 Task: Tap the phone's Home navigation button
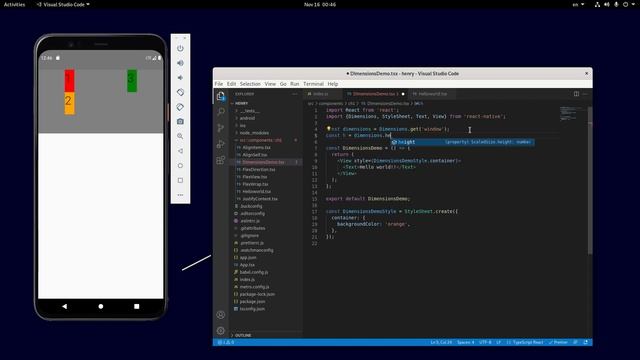click(101, 306)
